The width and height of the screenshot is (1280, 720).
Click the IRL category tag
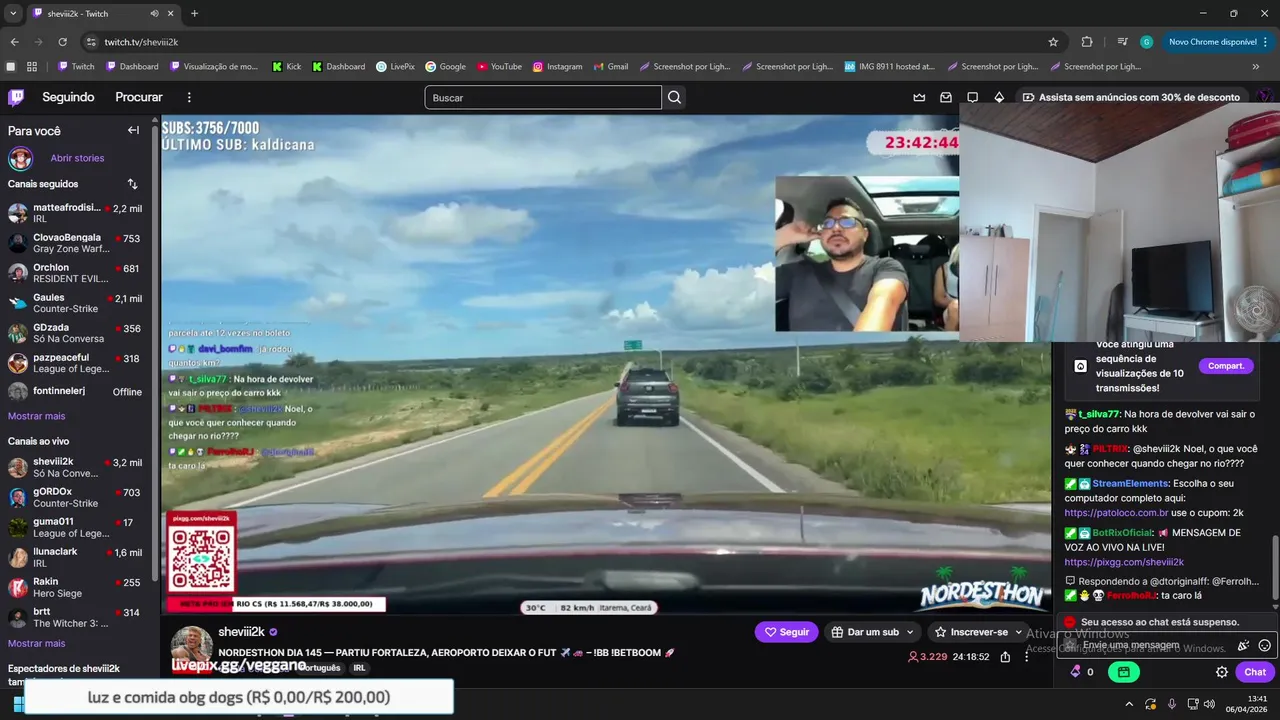pyautogui.click(x=359, y=668)
